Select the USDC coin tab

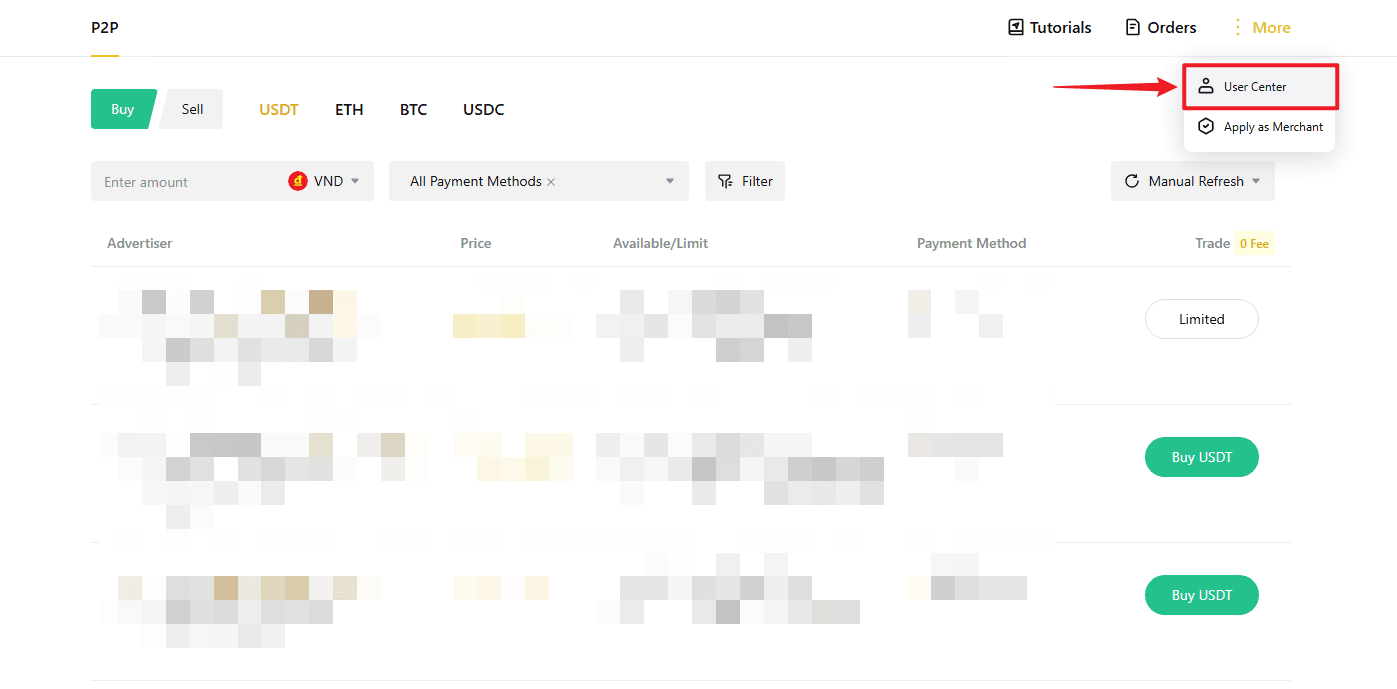(483, 110)
